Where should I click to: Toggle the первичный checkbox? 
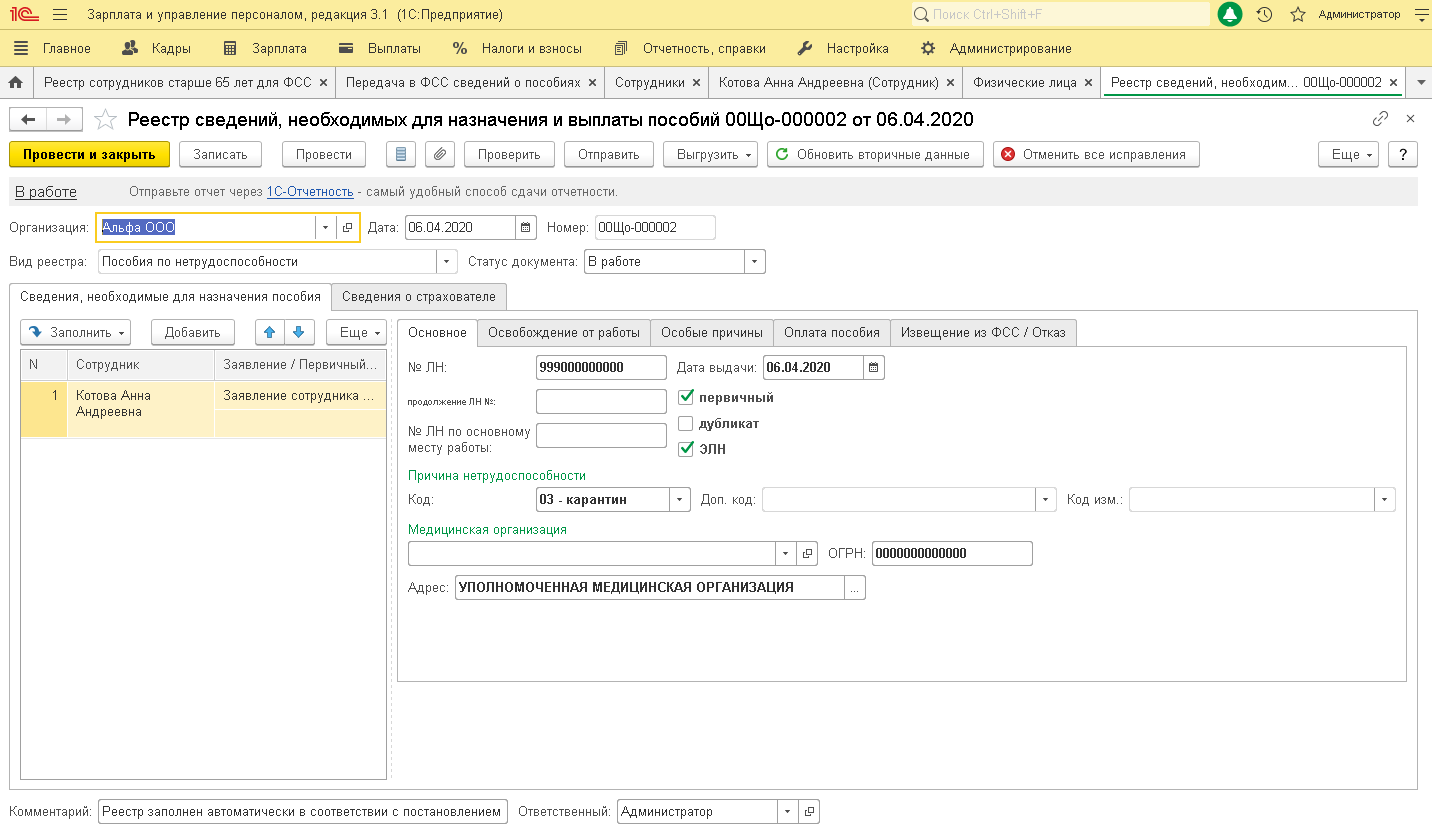686,397
